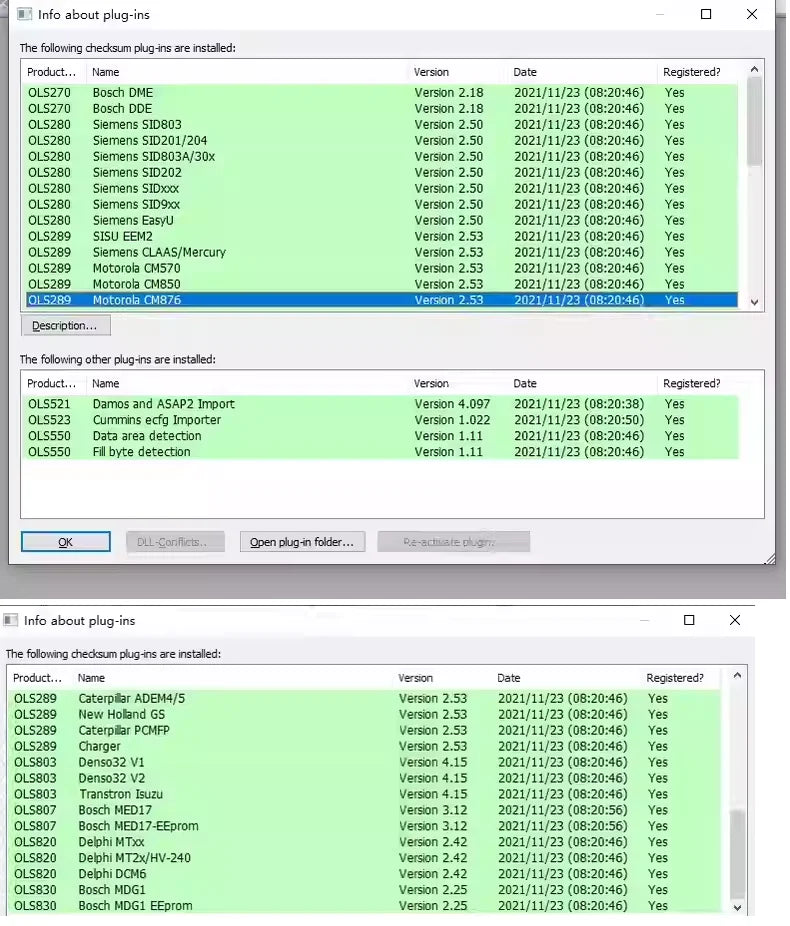Select the Bosch DME plug-in row
This screenshot has height=926, width=790.
coord(123,92)
